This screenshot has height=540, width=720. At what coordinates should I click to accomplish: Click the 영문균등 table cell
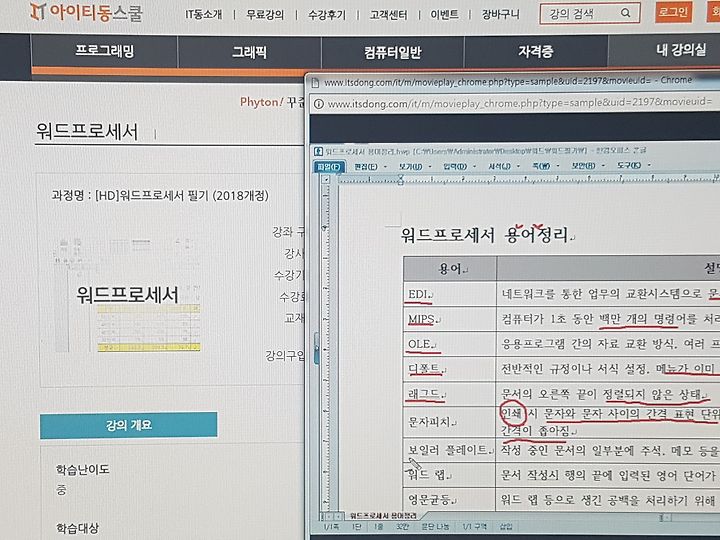click(450, 499)
